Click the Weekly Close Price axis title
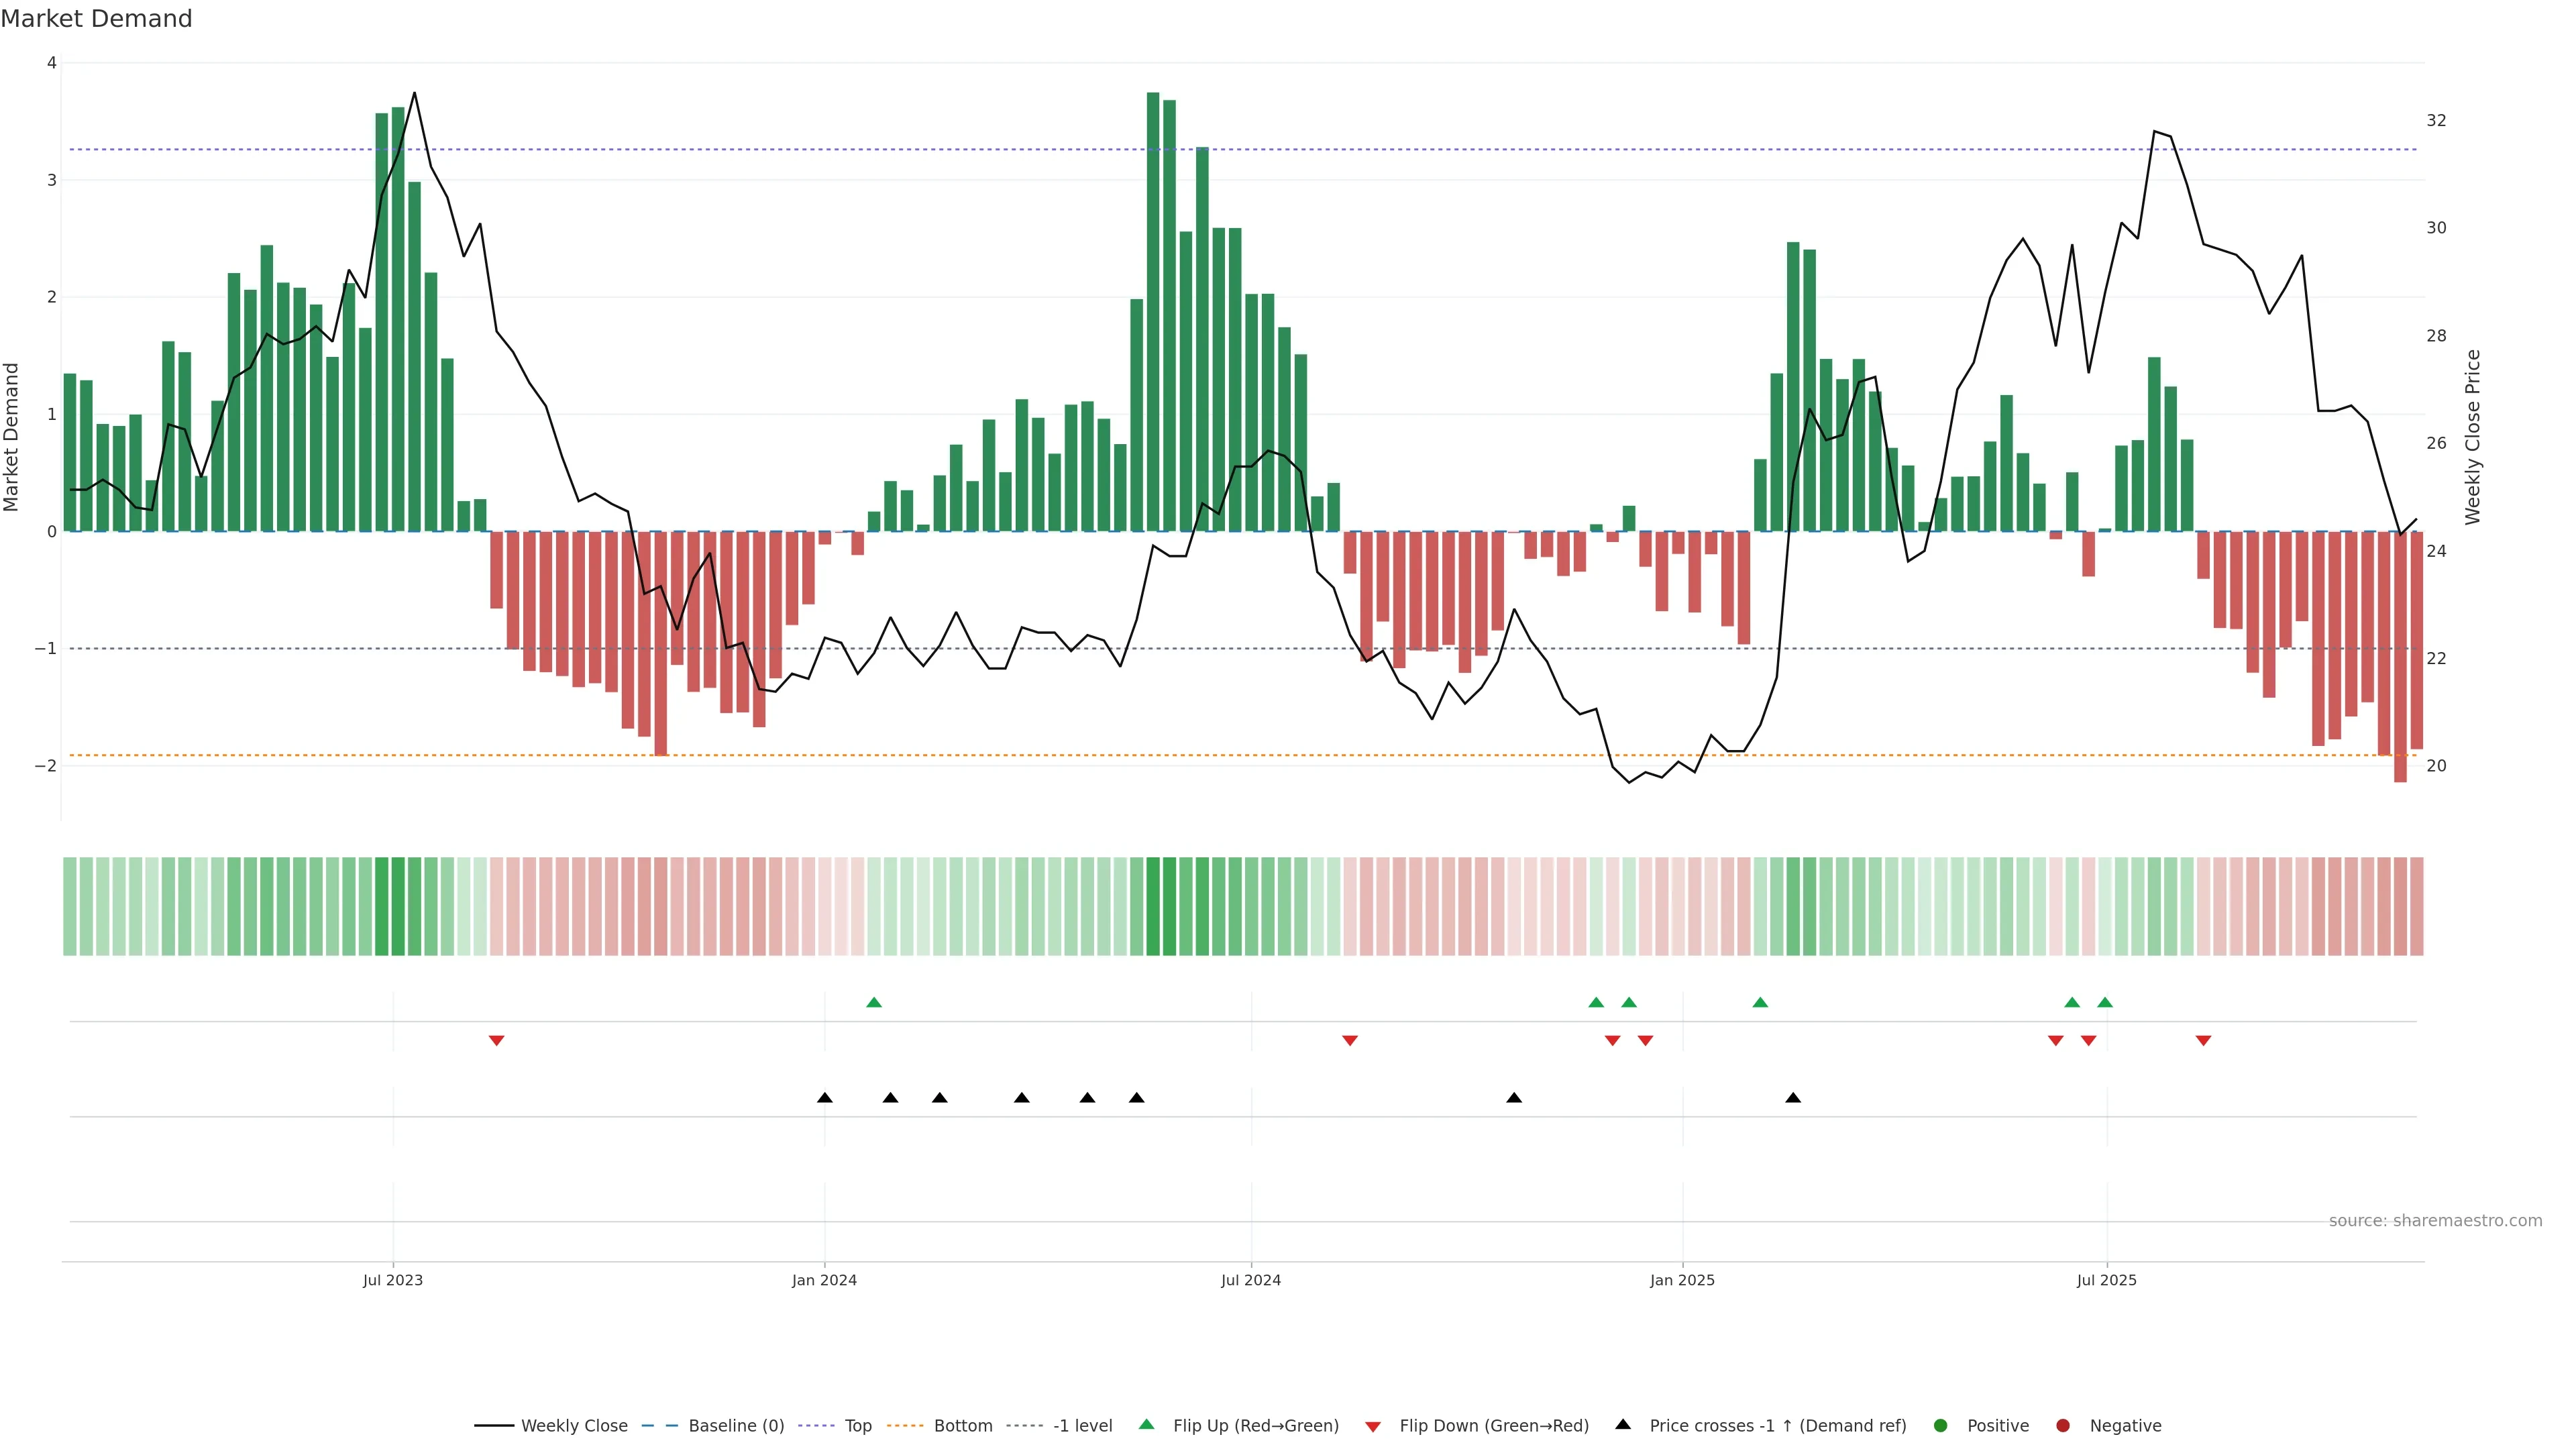Viewport: 2576px width, 1449px height. pos(2472,437)
